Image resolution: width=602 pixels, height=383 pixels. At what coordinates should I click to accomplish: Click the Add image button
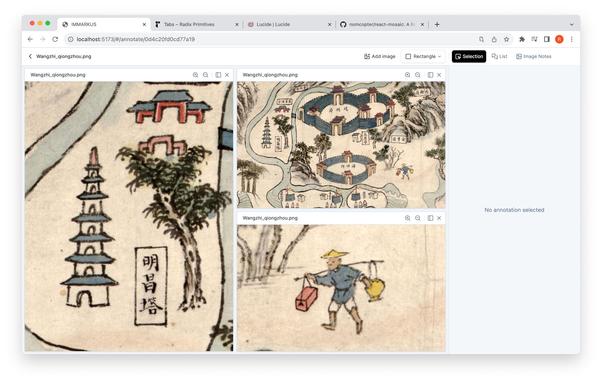click(x=380, y=56)
